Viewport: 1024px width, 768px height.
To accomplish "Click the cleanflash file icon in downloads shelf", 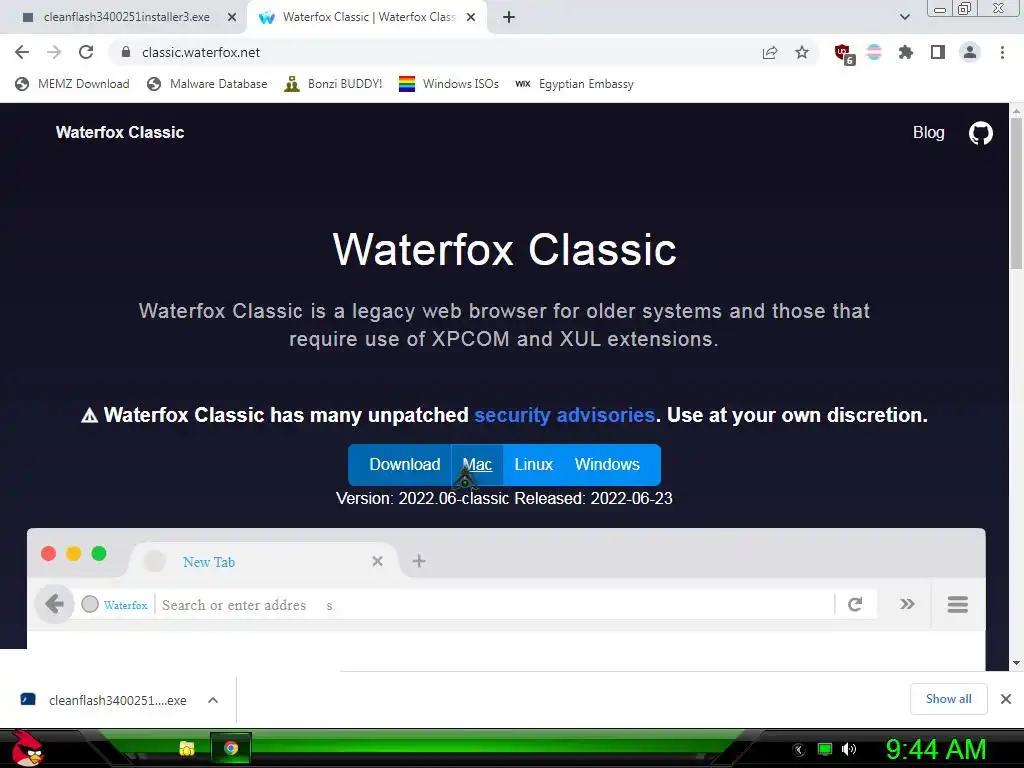I will [x=27, y=699].
